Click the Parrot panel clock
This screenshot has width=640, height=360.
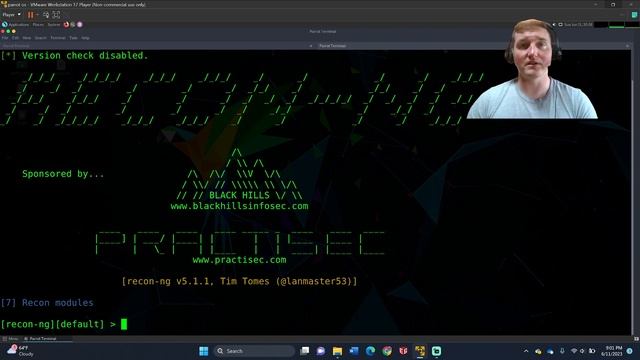tap(578, 24)
